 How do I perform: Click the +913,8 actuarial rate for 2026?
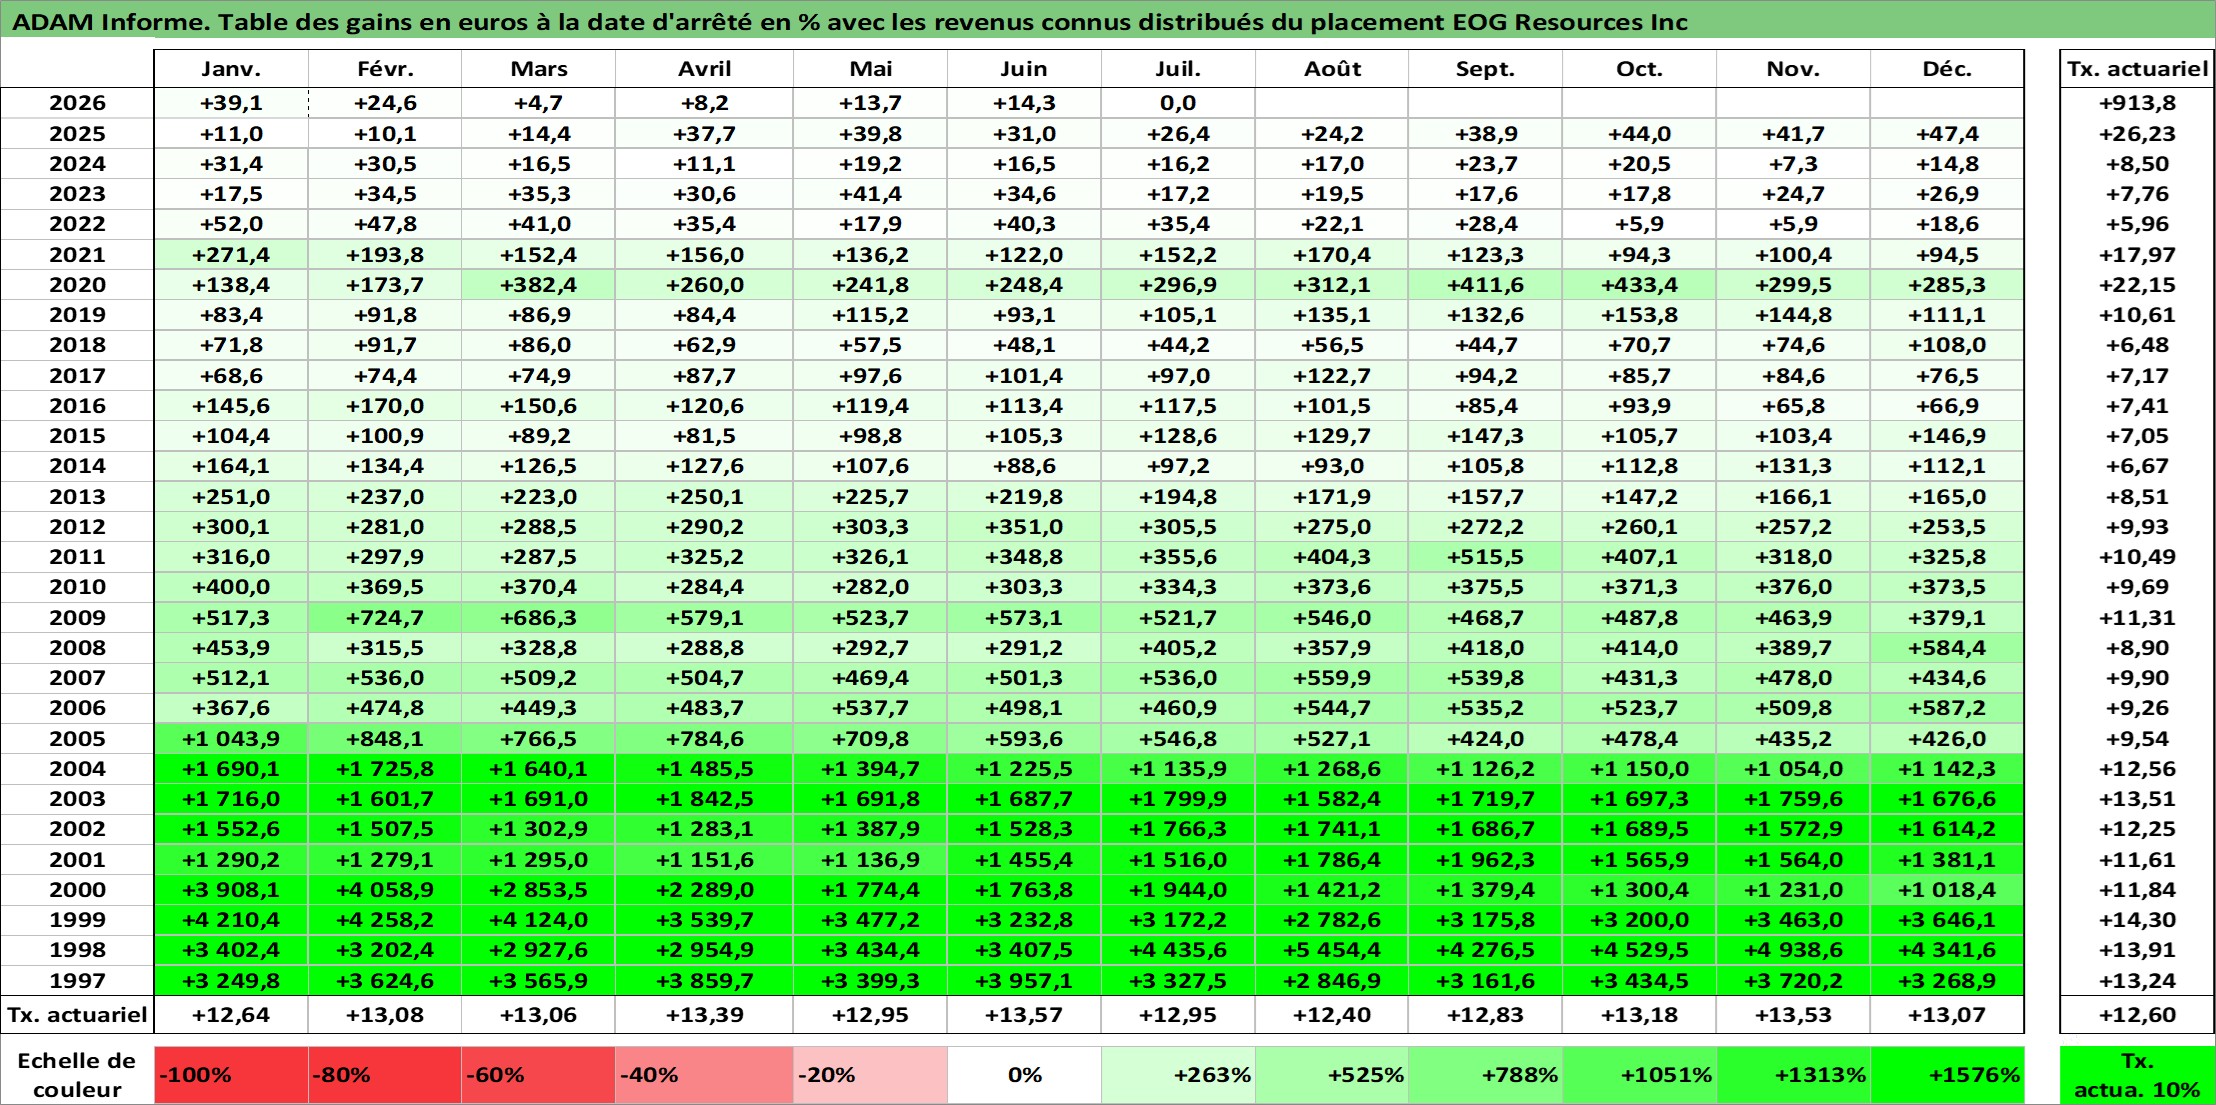pyautogui.click(x=2137, y=103)
